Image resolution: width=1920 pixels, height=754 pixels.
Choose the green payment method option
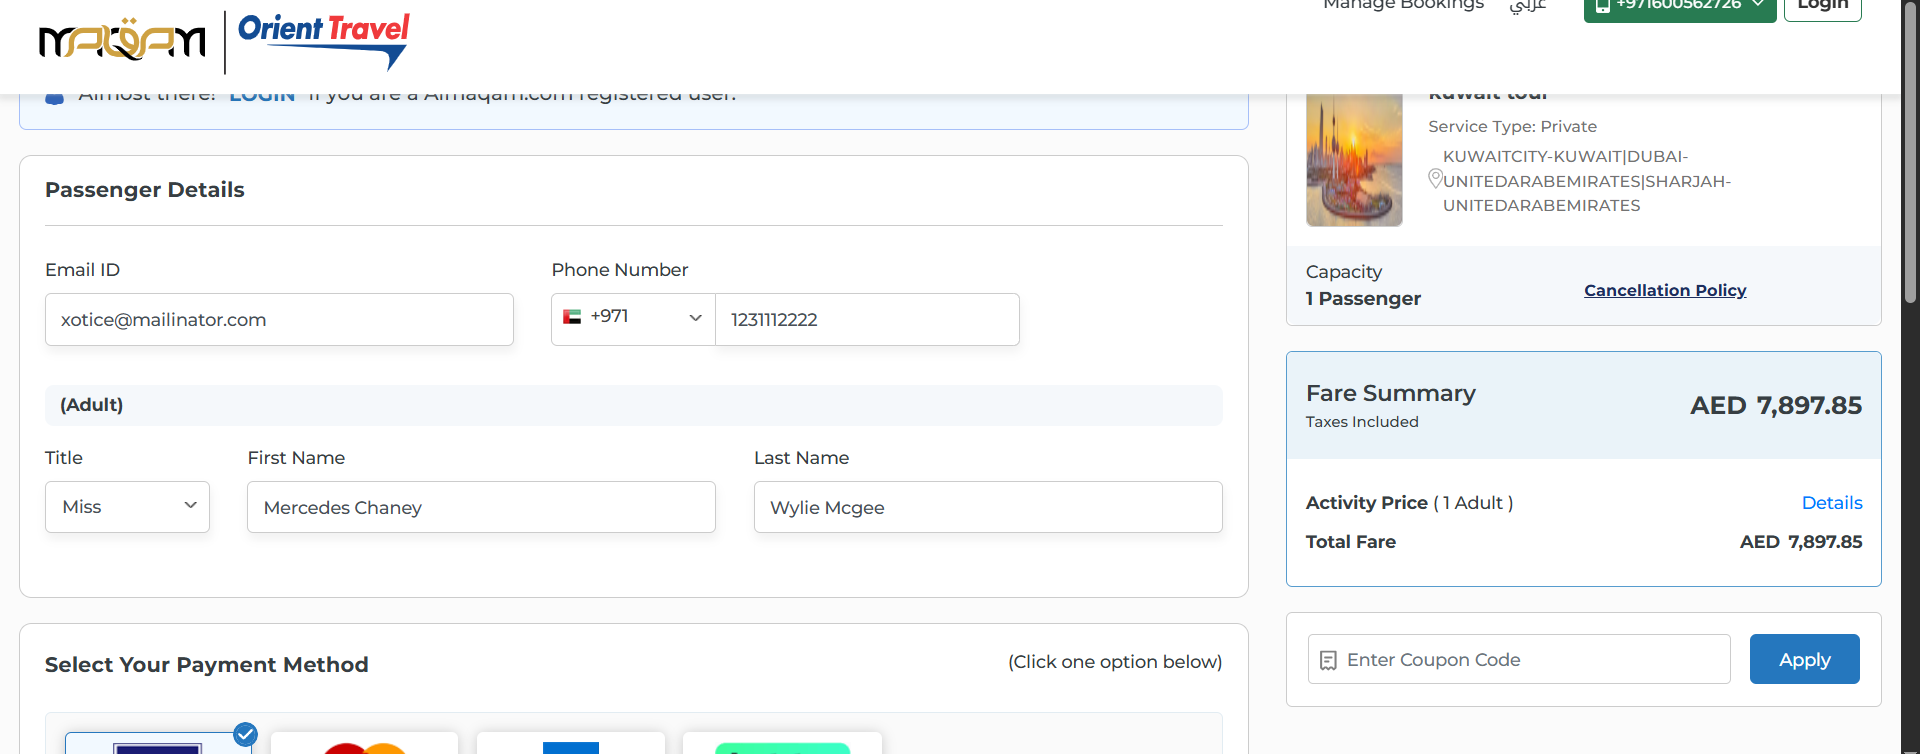click(782, 746)
